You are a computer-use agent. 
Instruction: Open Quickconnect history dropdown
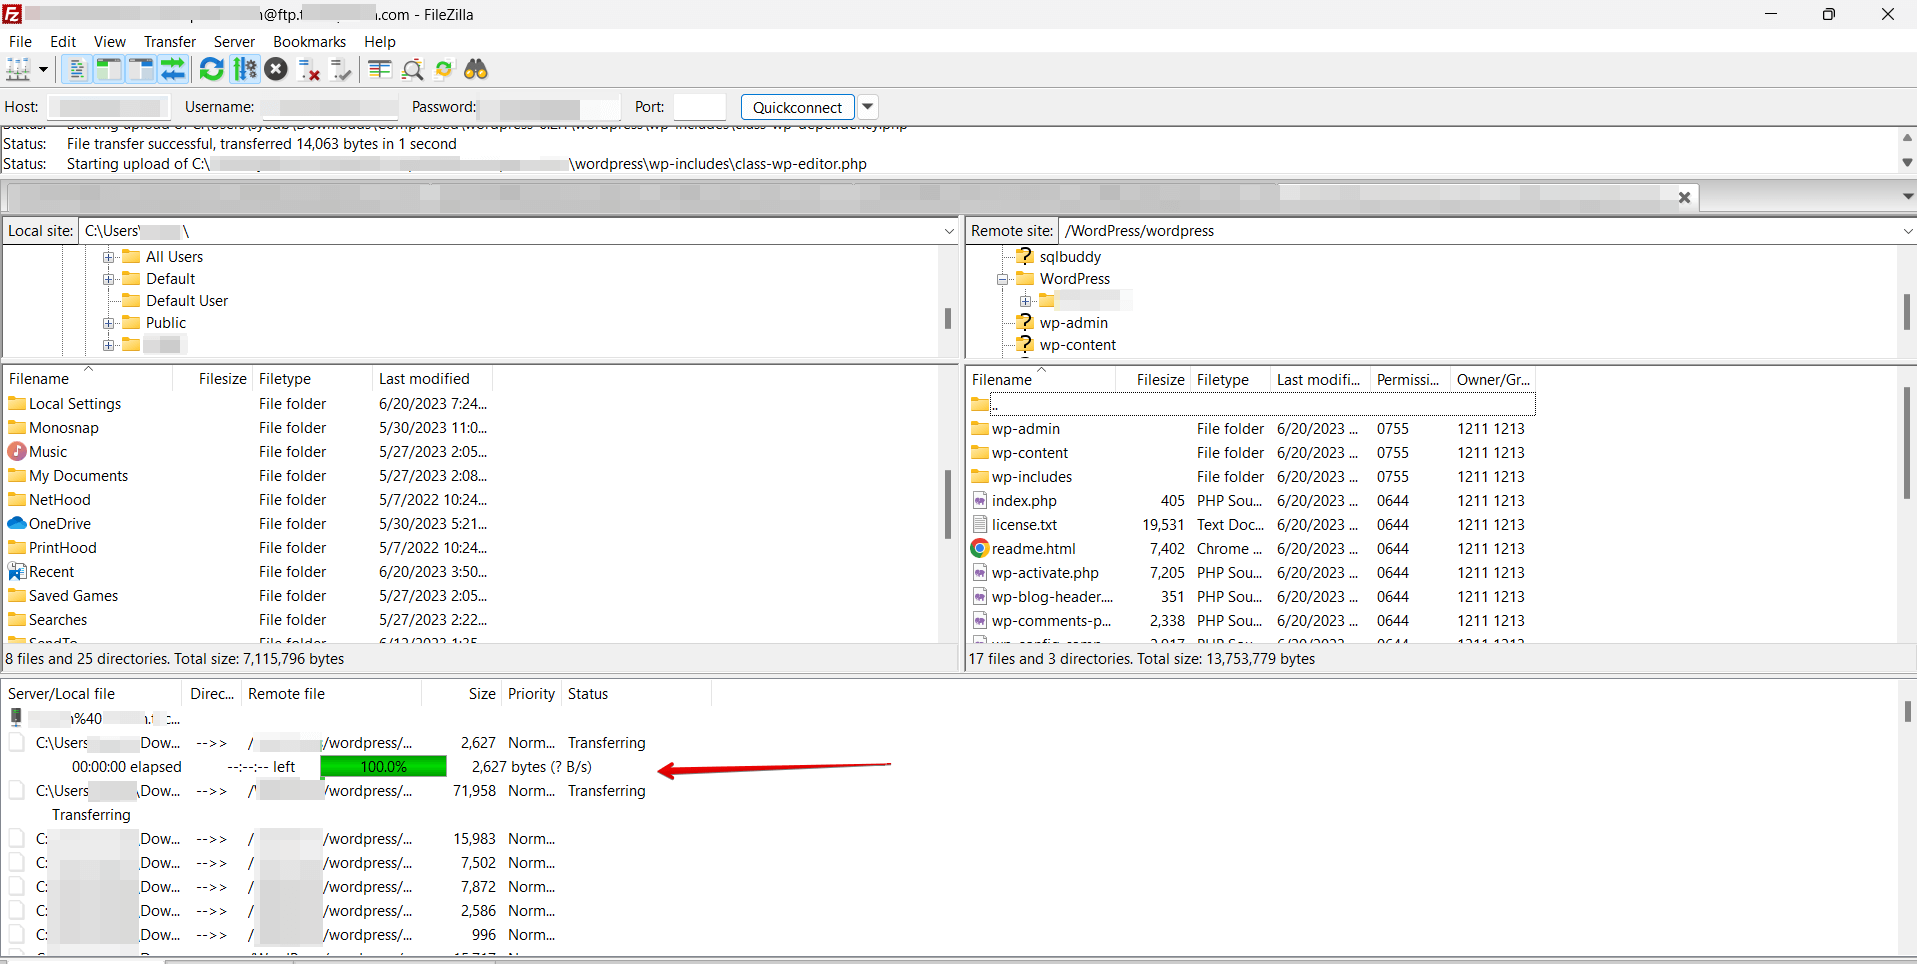tap(868, 107)
